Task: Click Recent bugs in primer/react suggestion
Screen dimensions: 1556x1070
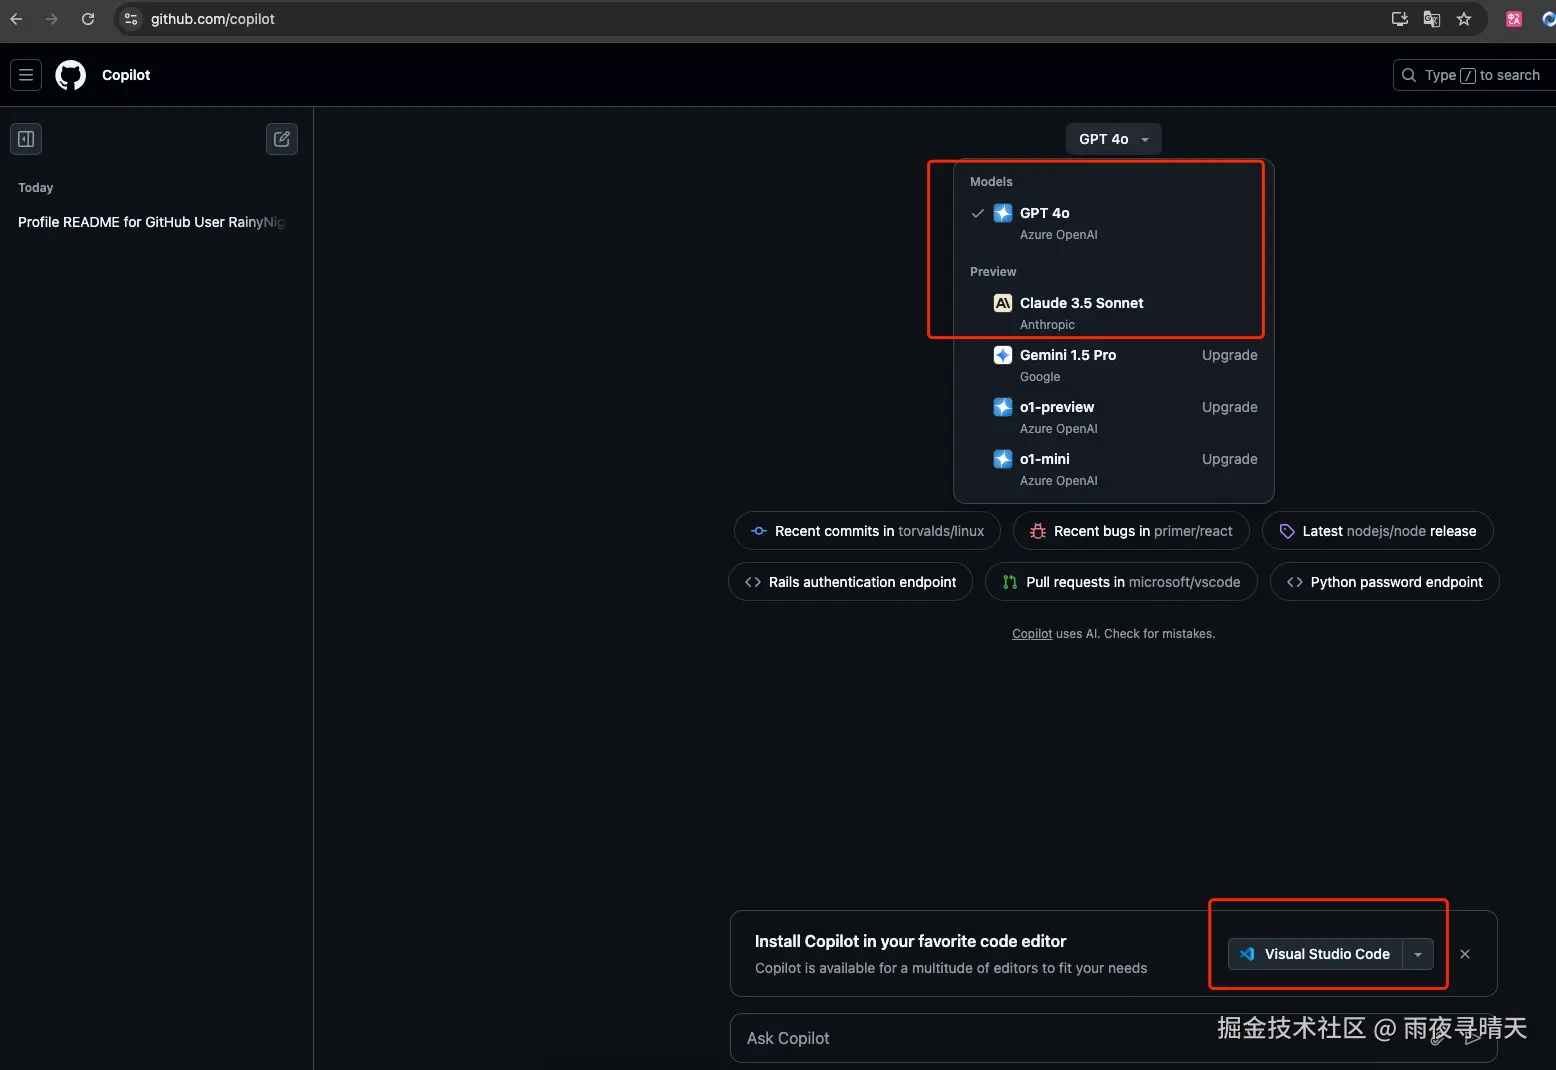Action: (1131, 531)
